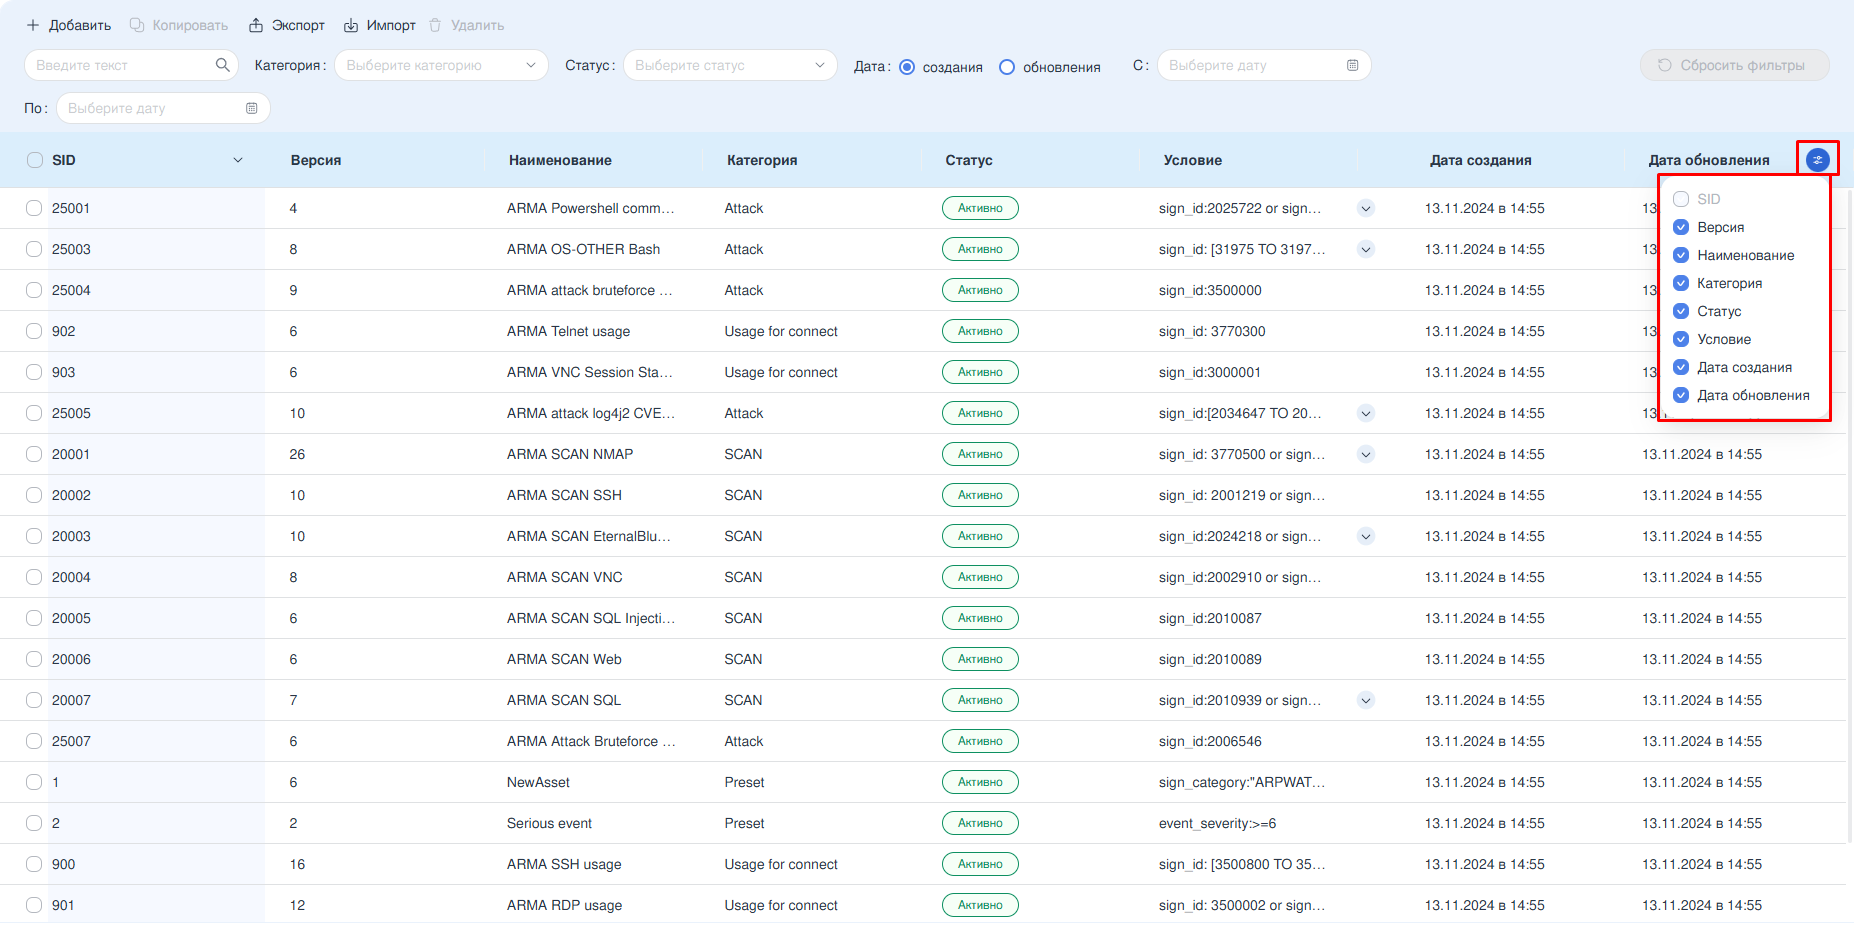Click the calendar icon in the 'С' date field

pyautogui.click(x=1352, y=65)
